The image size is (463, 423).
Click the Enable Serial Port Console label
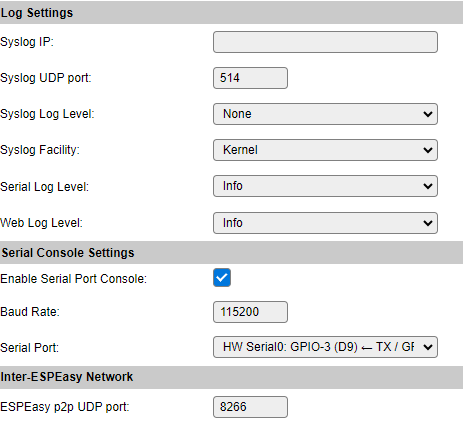pyautogui.click(x=73, y=279)
